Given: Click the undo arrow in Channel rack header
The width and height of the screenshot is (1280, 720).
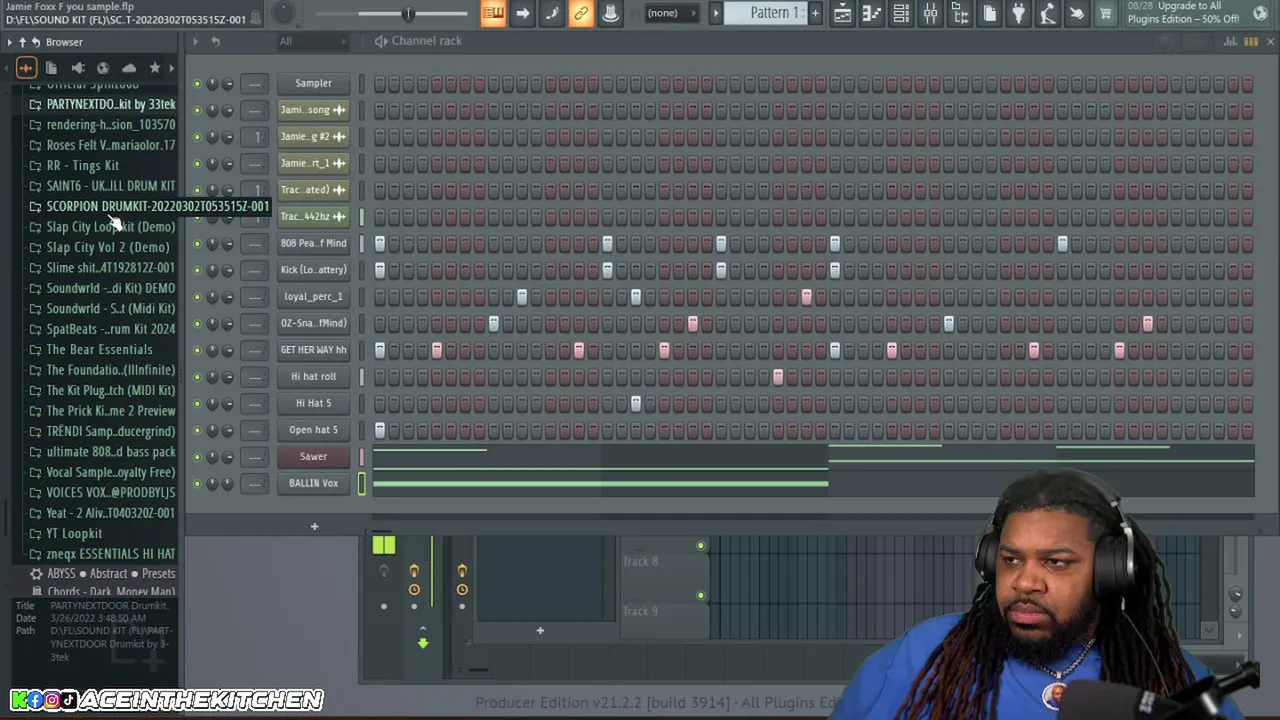Looking at the screenshot, I should pyautogui.click(x=215, y=41).
